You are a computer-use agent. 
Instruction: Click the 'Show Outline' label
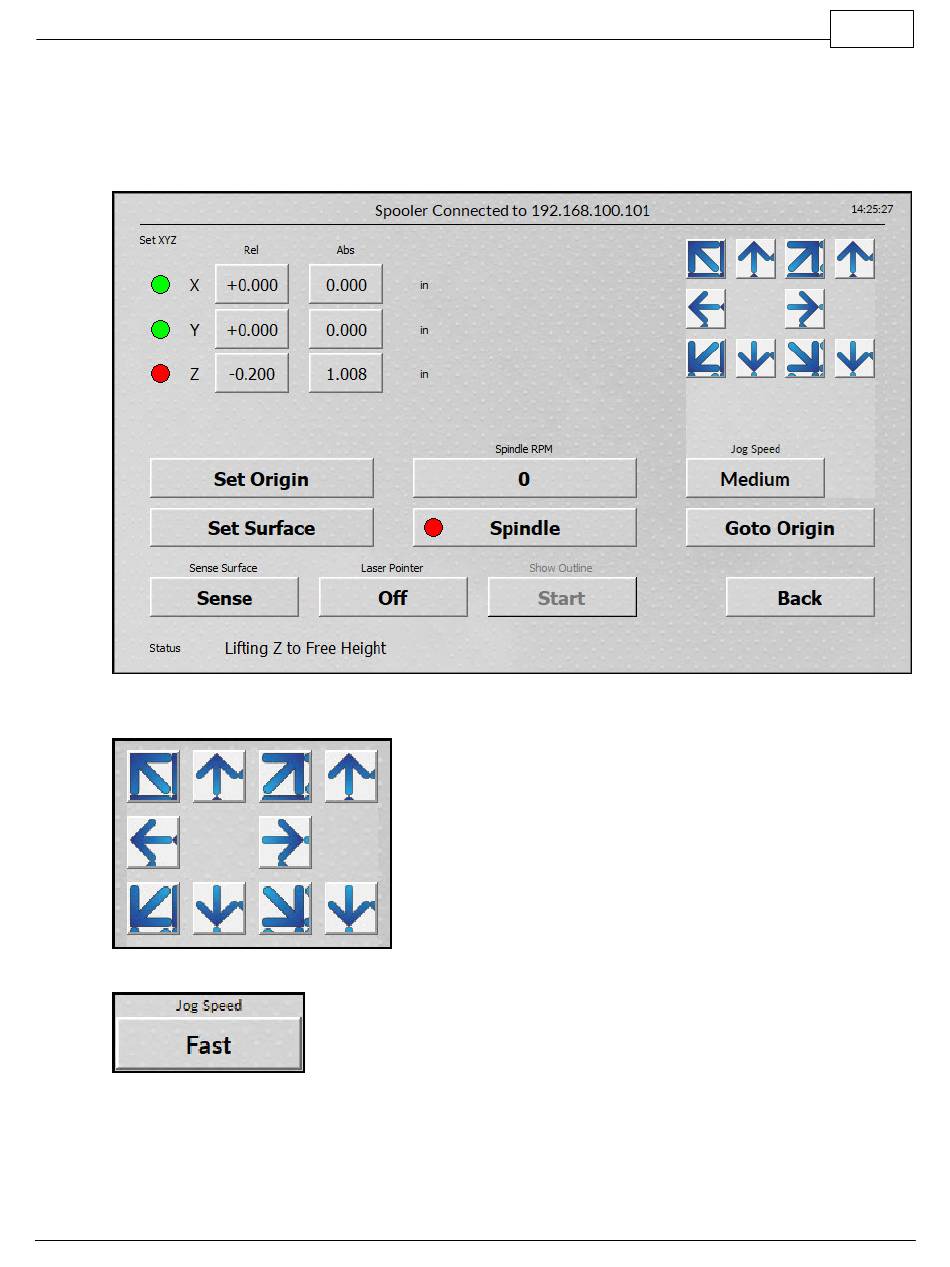(561, 568)
